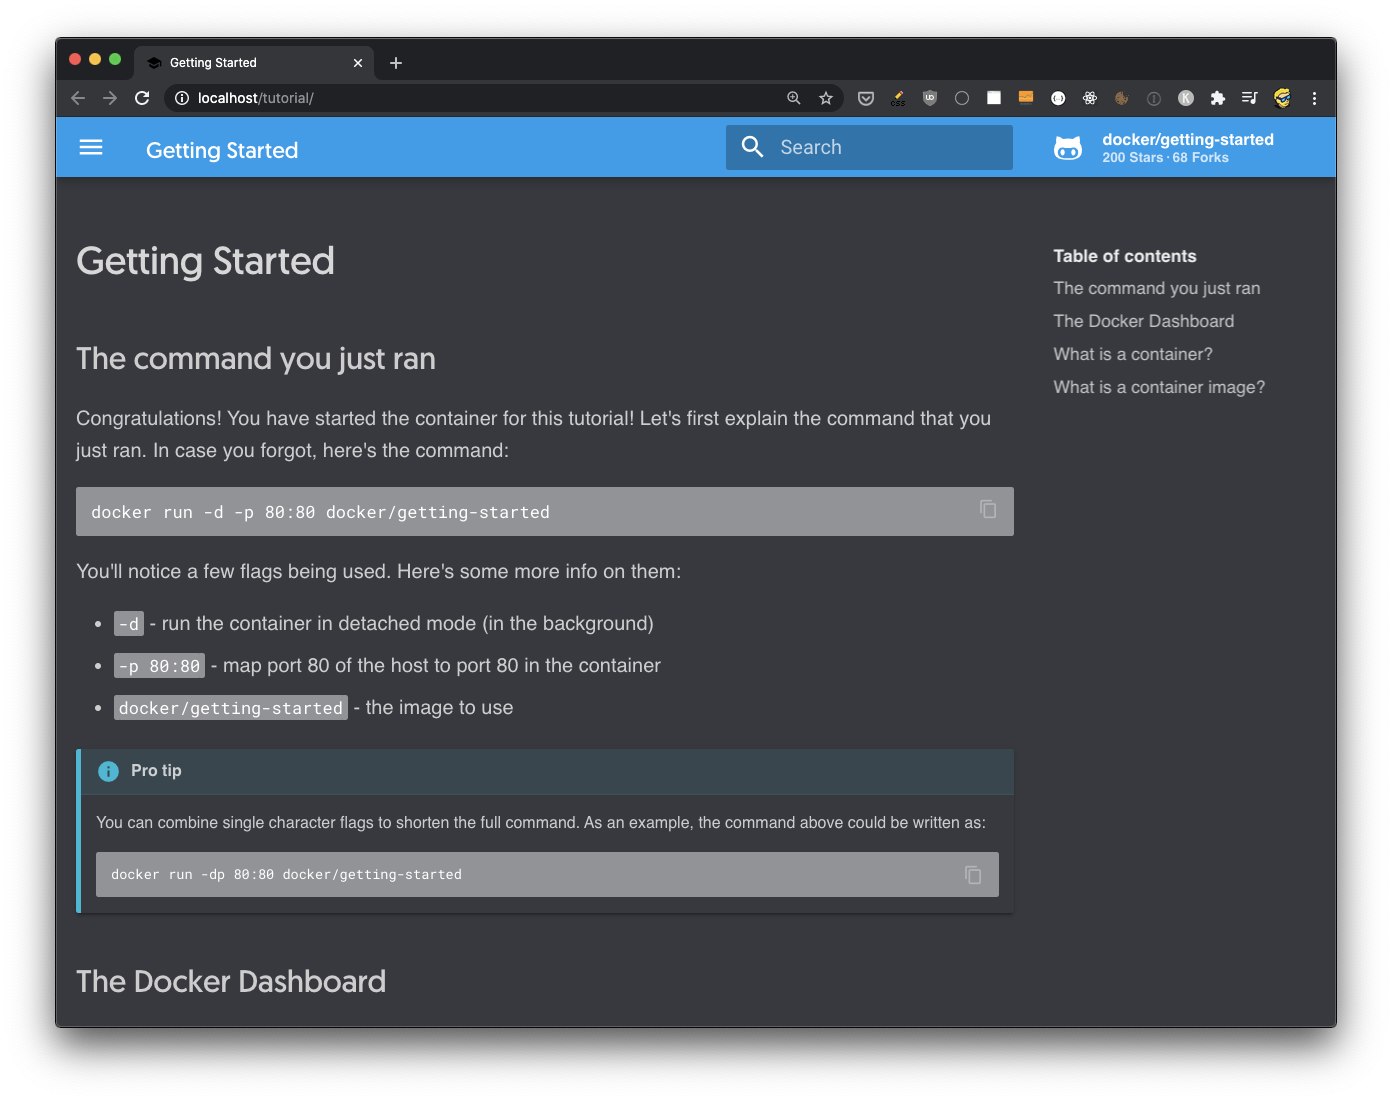Image resolution: width=1392 pixels, height=1101 pixels.
Task: Open the uBlock Origin shield extension
Action: [x=930, y=98]
